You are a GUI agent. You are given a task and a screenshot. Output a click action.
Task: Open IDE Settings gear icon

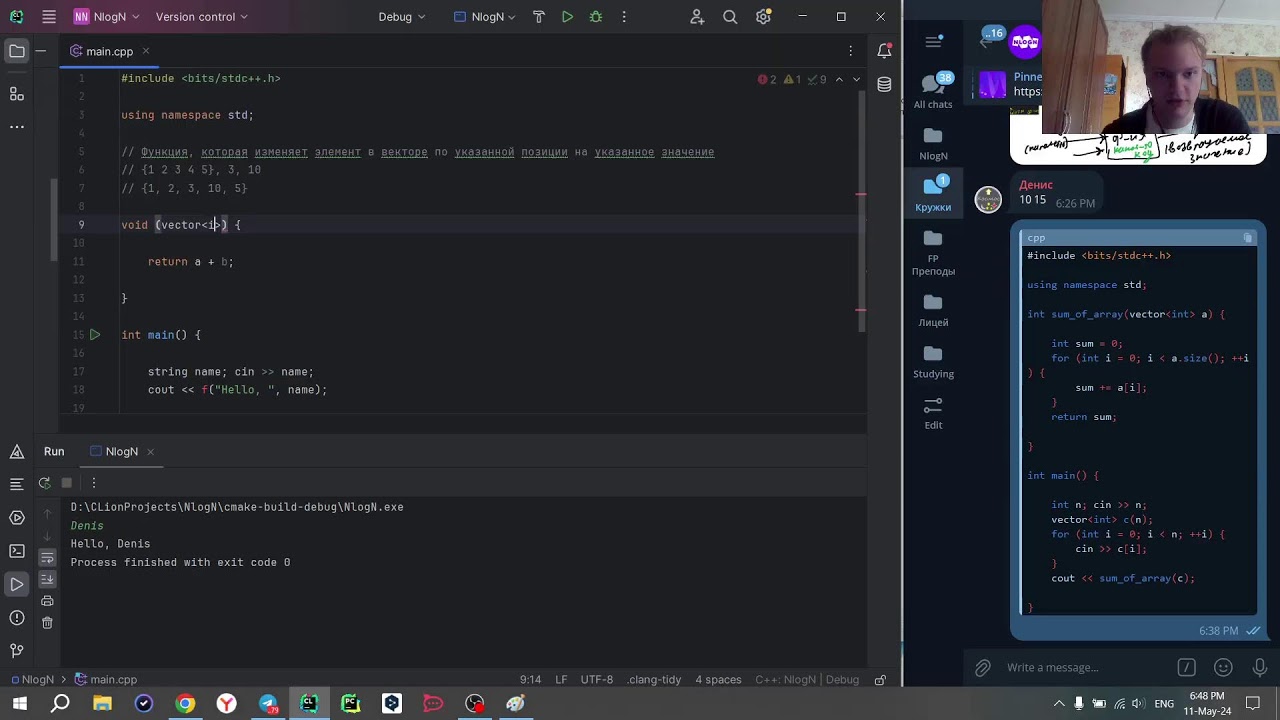[x=764, y=17]
